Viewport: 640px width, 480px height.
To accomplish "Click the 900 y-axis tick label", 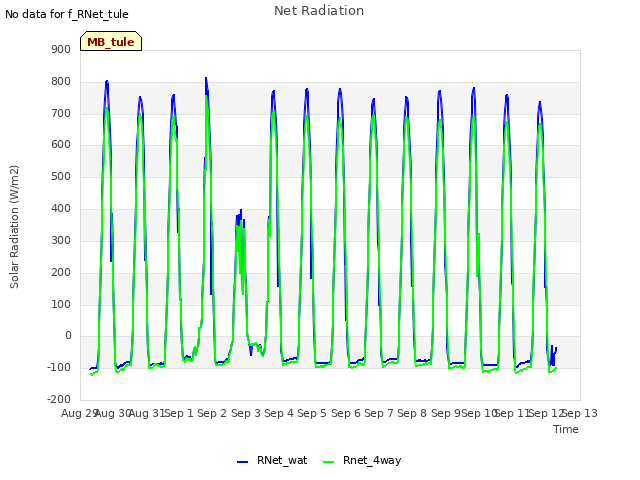I will coord(61,50).
